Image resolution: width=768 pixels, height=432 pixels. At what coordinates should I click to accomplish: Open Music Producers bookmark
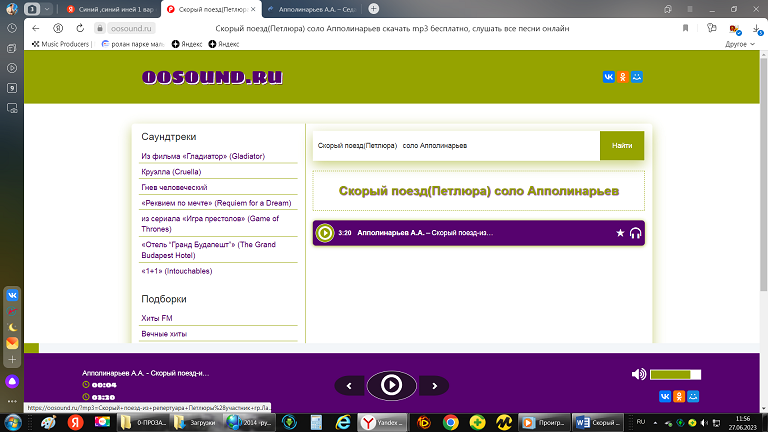[x=61, y=44]
